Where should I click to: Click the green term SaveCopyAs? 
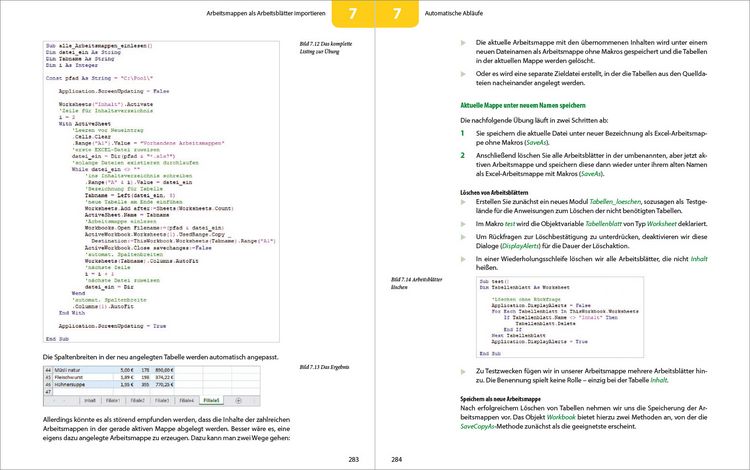pos(478,426)
